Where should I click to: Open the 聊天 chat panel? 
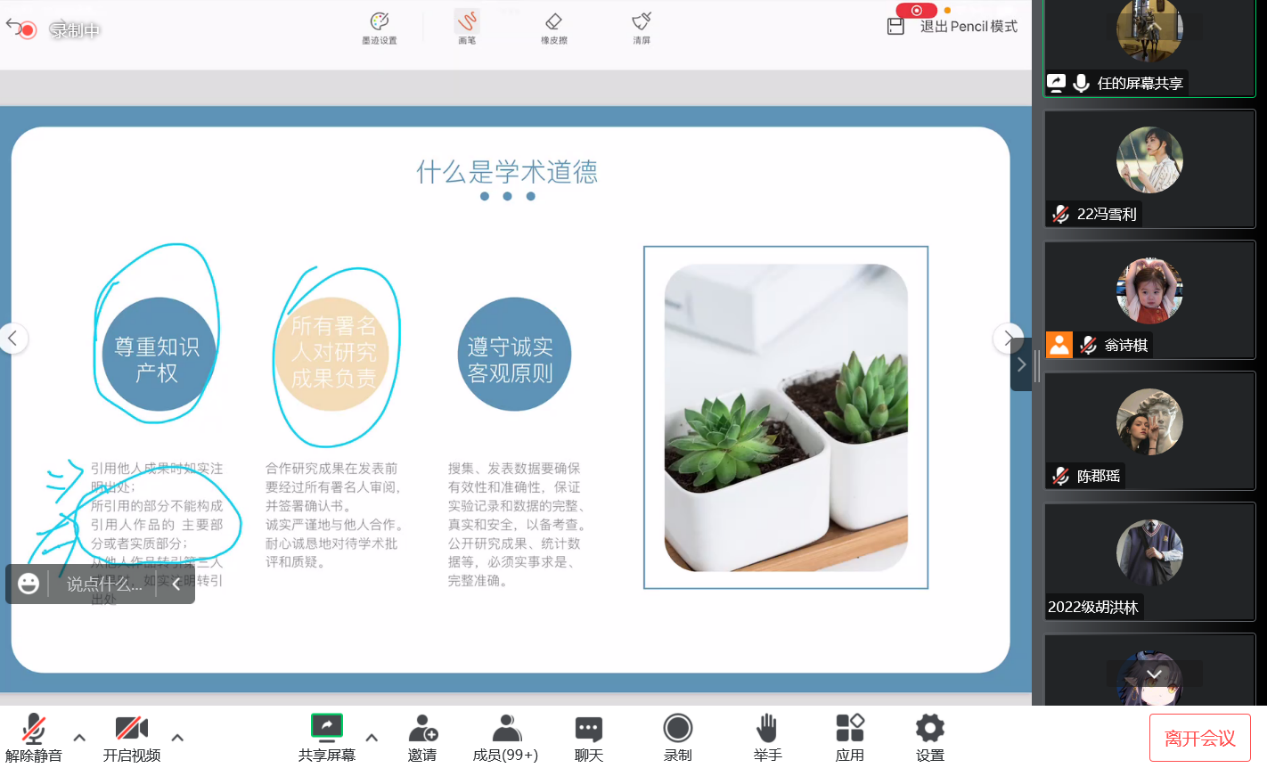tap(589, 738)
